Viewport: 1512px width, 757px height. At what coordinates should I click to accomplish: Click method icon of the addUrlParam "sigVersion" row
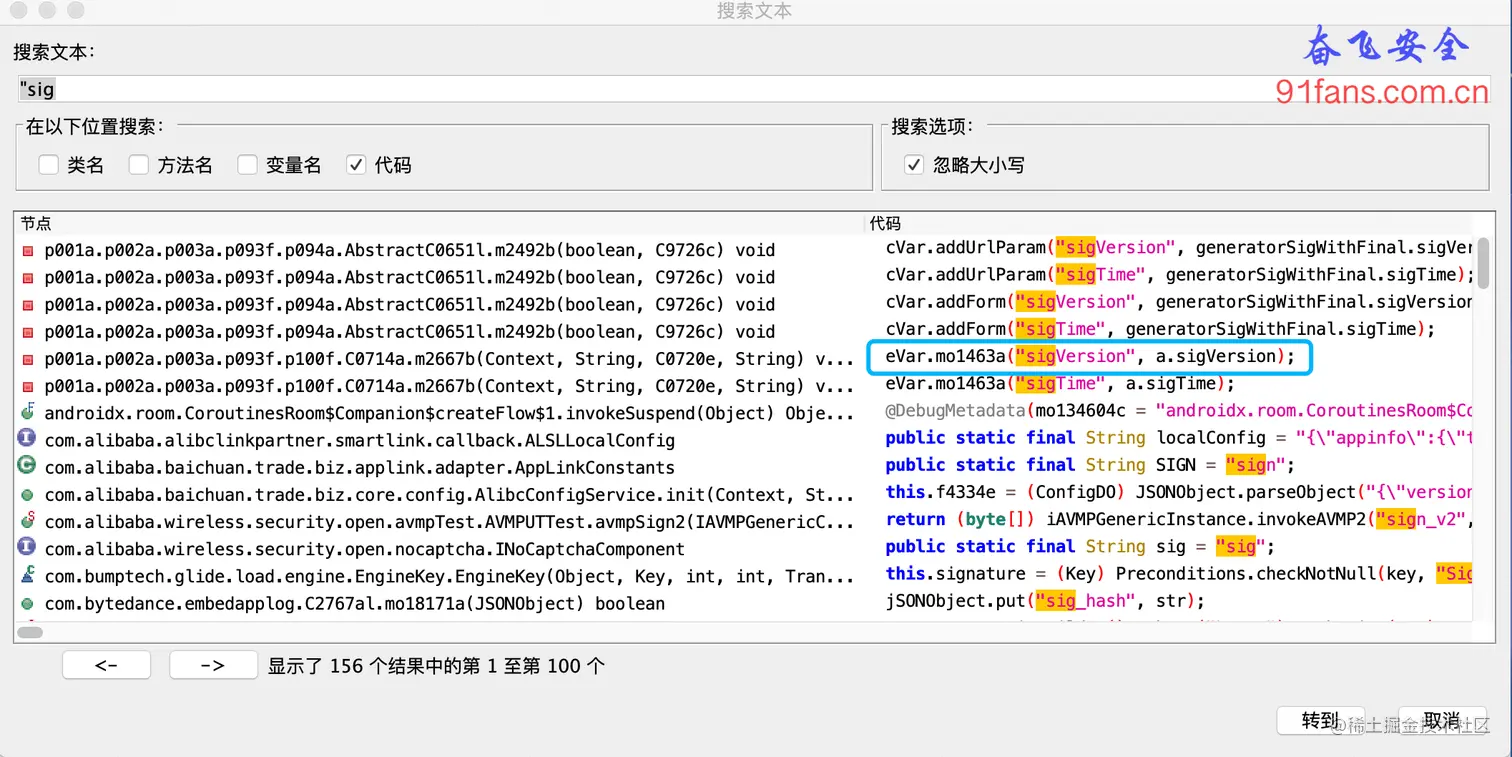27,250
